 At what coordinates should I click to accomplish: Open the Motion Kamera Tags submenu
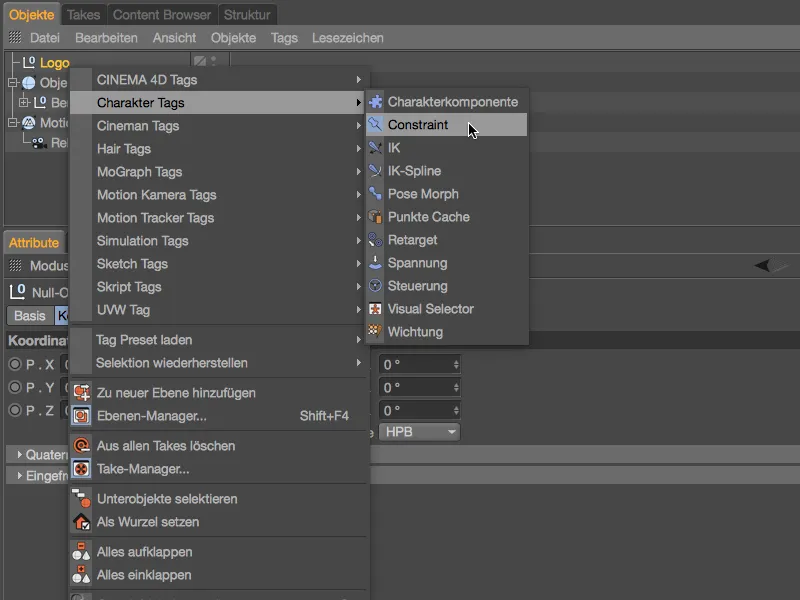218,194
